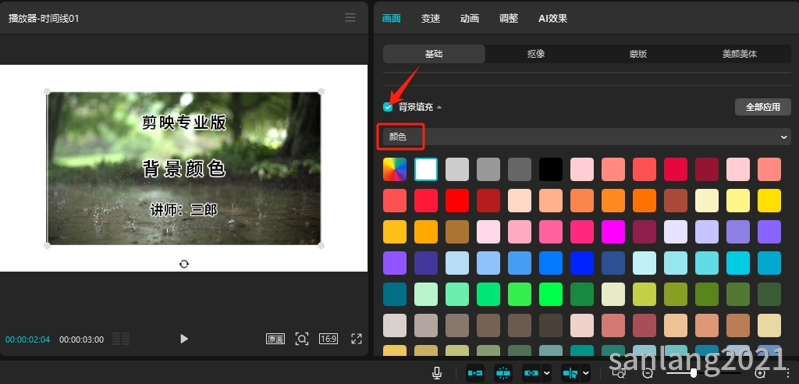The image size is (799, 384).
Task: Switch to the 调整 tab
Action: pyautogui.click(x=509, y=18)
